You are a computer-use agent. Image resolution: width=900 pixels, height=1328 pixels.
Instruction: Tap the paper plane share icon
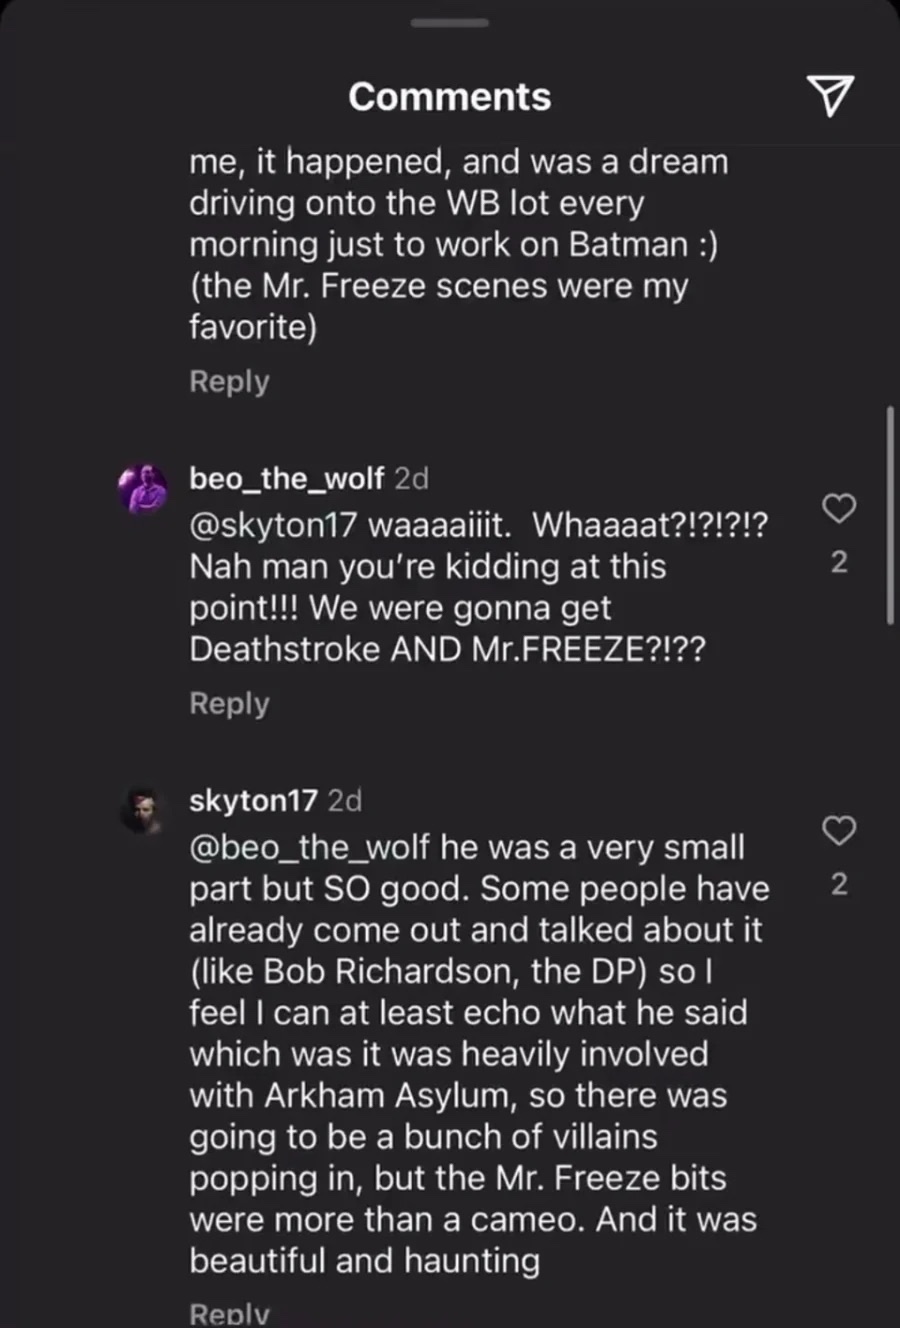pos(829,96)
